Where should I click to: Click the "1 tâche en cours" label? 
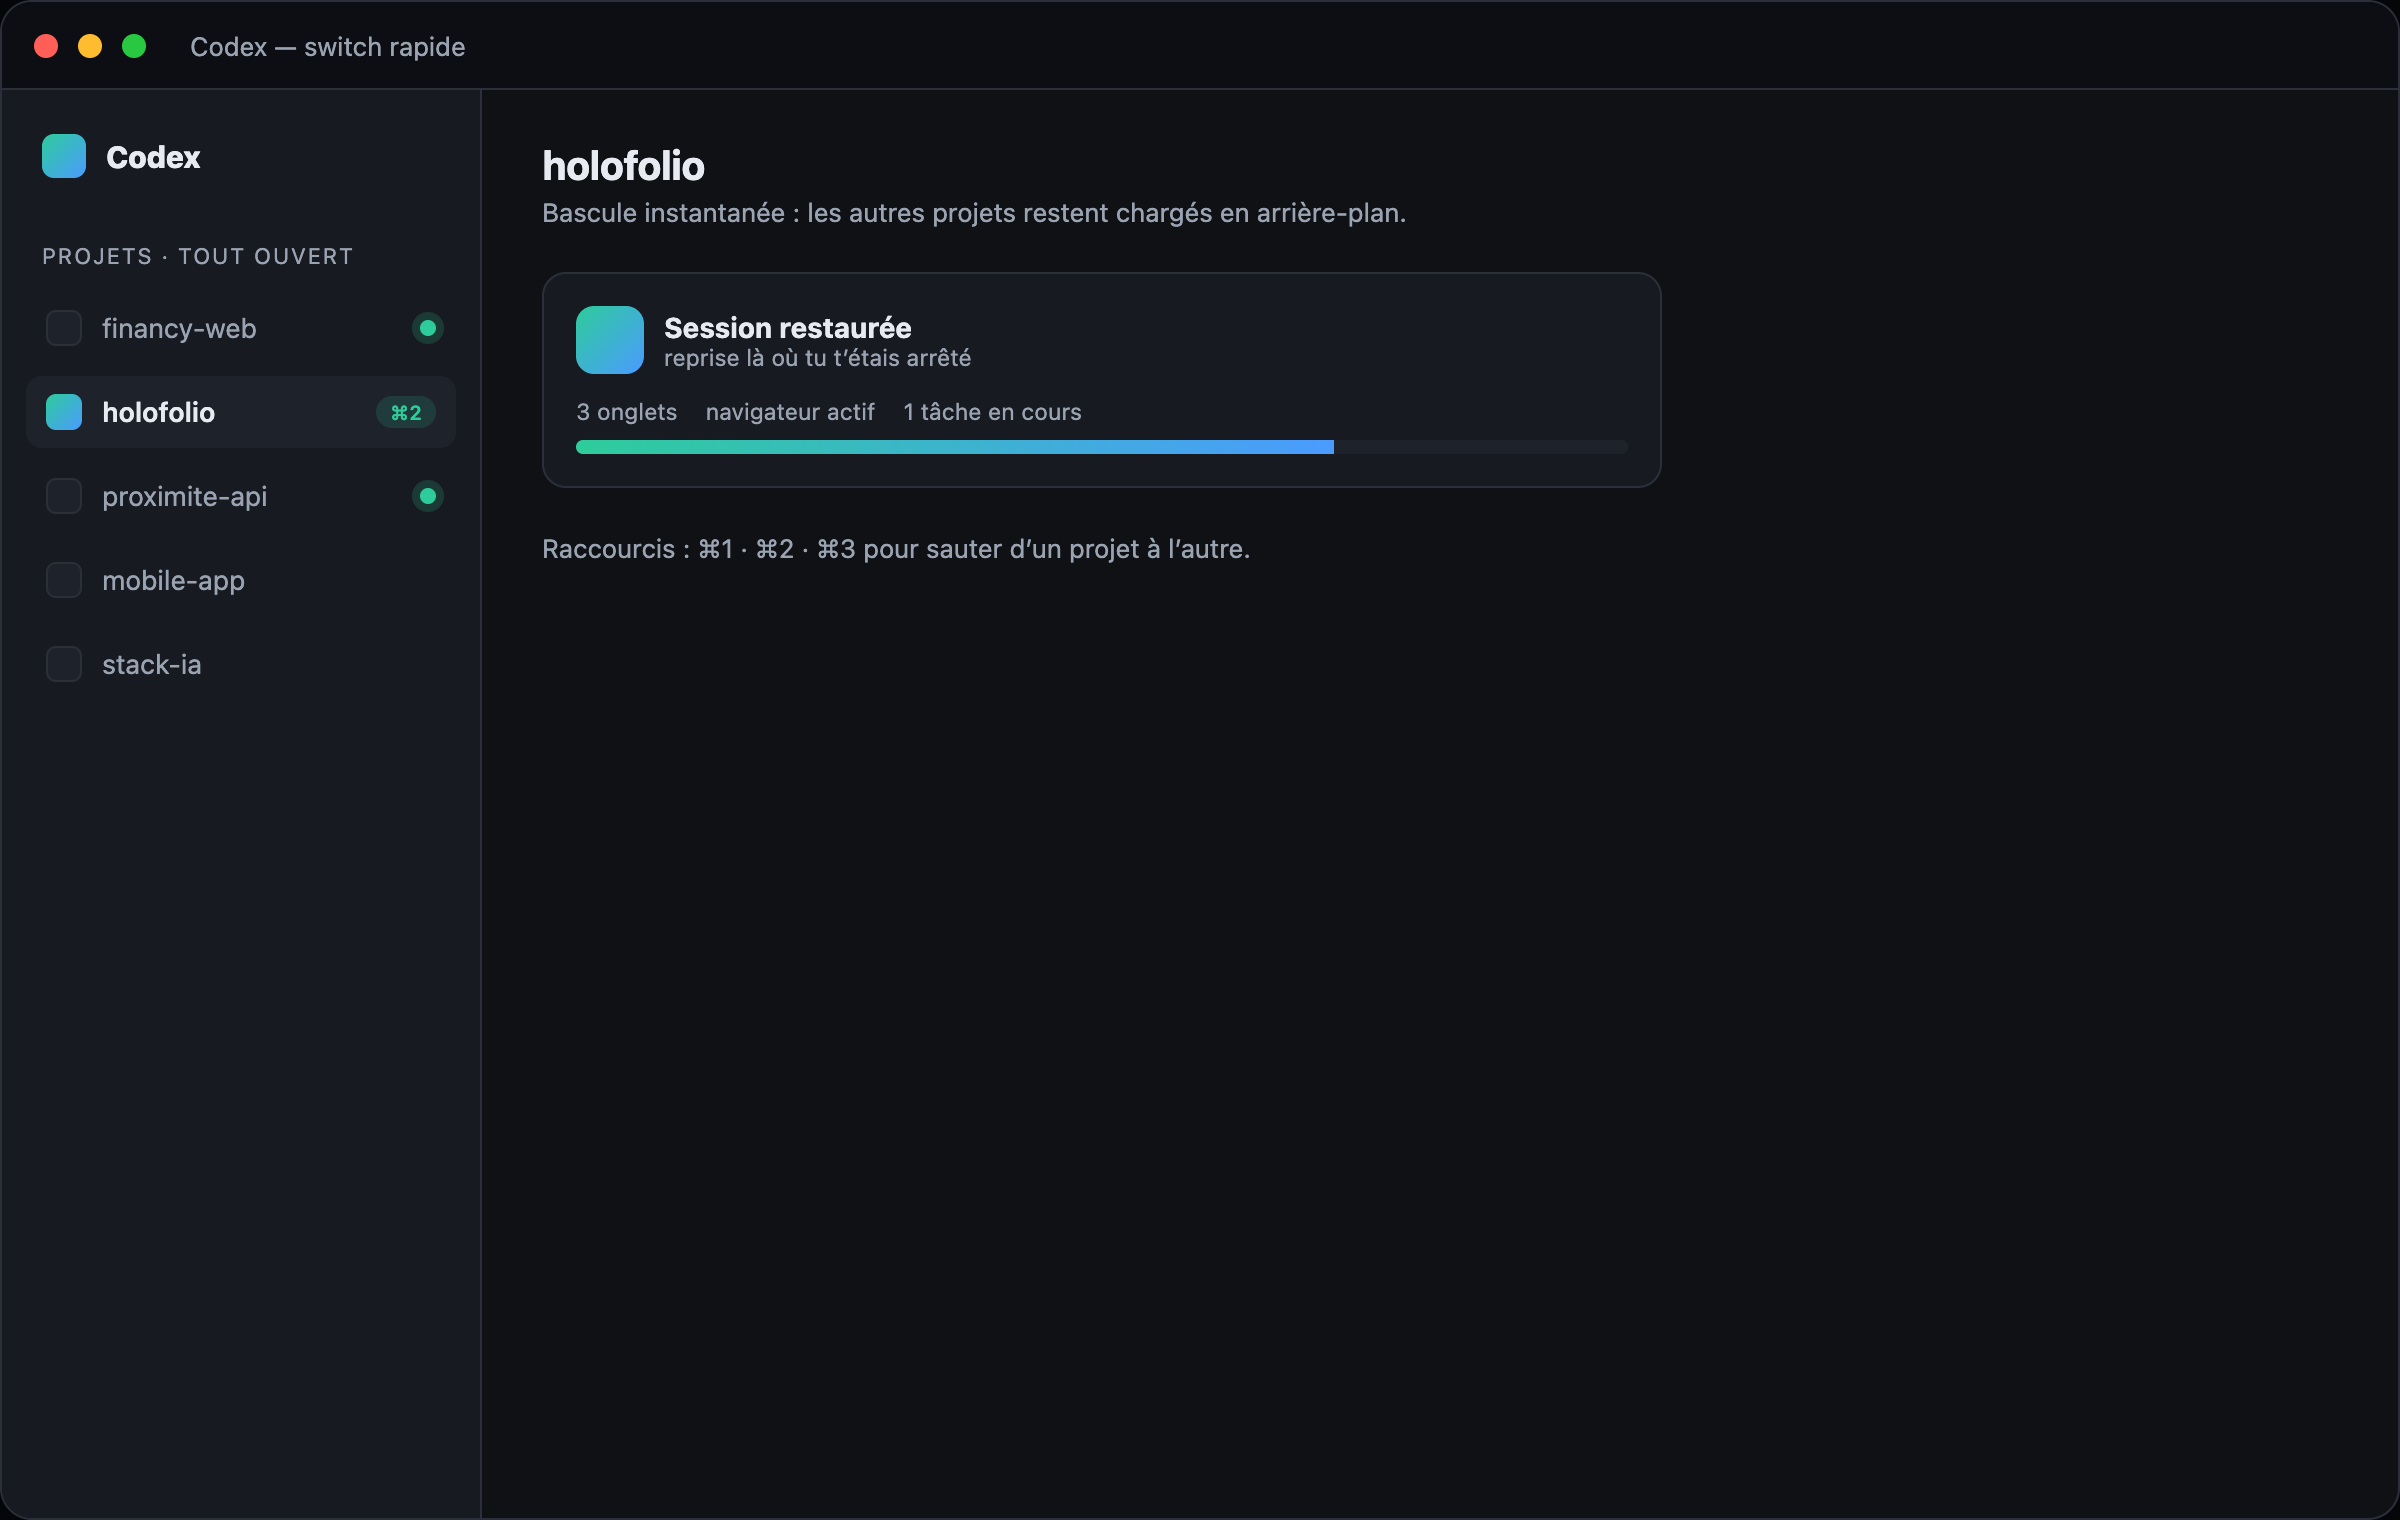[992, 412]
